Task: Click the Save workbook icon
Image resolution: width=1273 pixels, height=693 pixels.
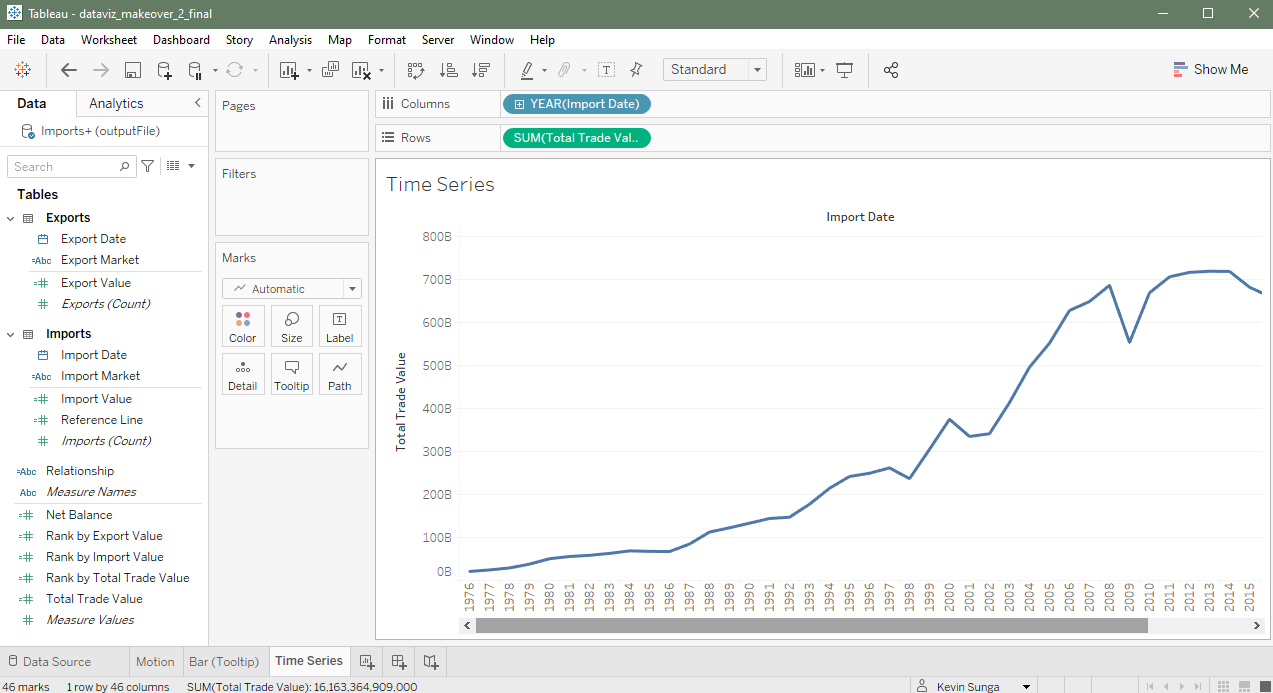Action: pyautogui.click(x=132, y=70)
